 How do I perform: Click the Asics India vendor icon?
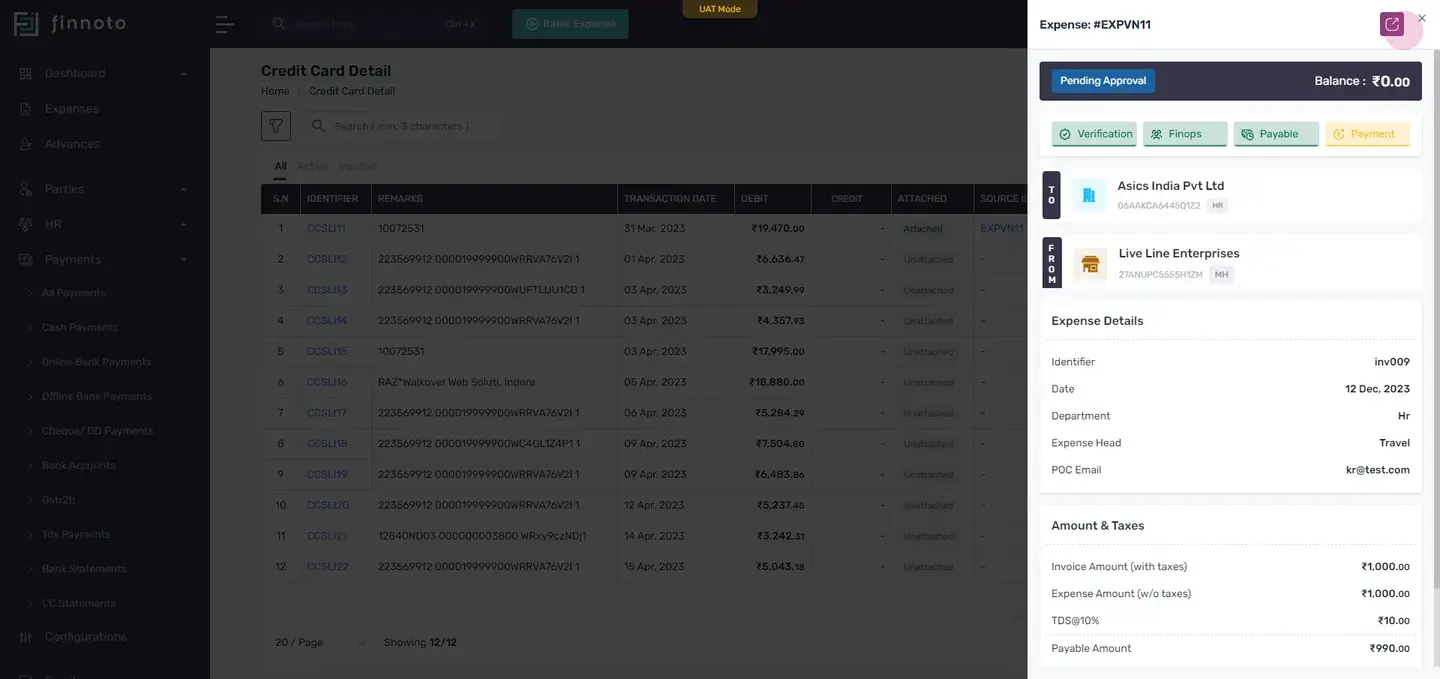point(1090,195)
